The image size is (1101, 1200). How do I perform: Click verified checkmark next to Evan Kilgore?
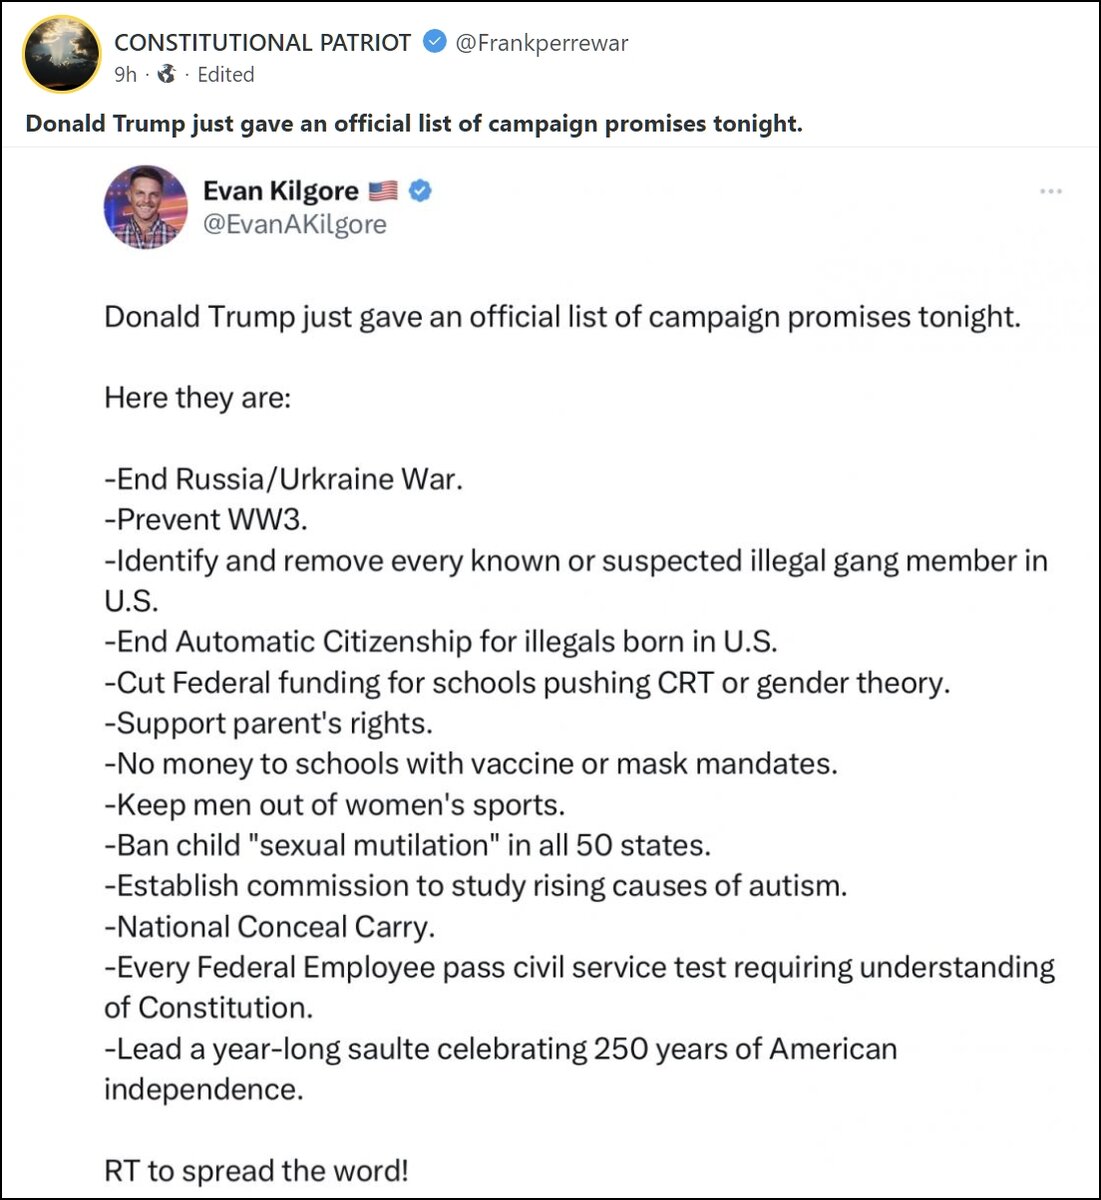point(421,191)
